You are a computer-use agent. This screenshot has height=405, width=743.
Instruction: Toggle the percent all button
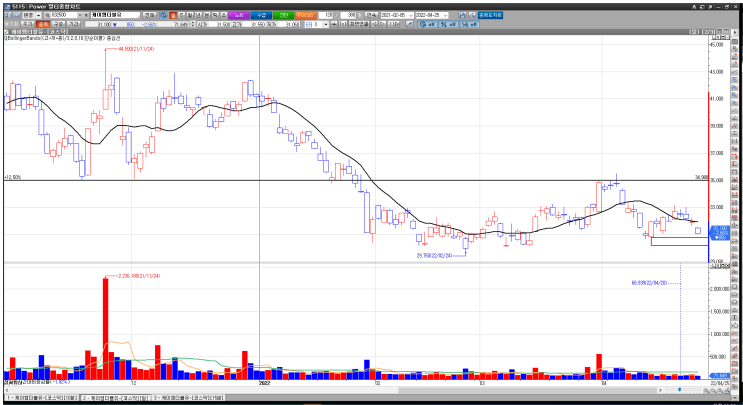pos(448,24)
